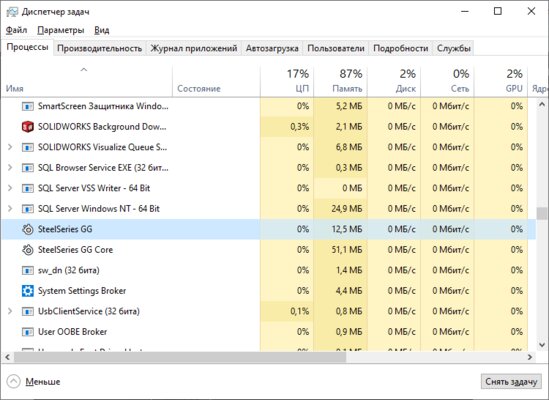The height and width of the screenshot is (400, 549).
Task: Click the horizontal scrollbar right arrow
Action: 530,357
